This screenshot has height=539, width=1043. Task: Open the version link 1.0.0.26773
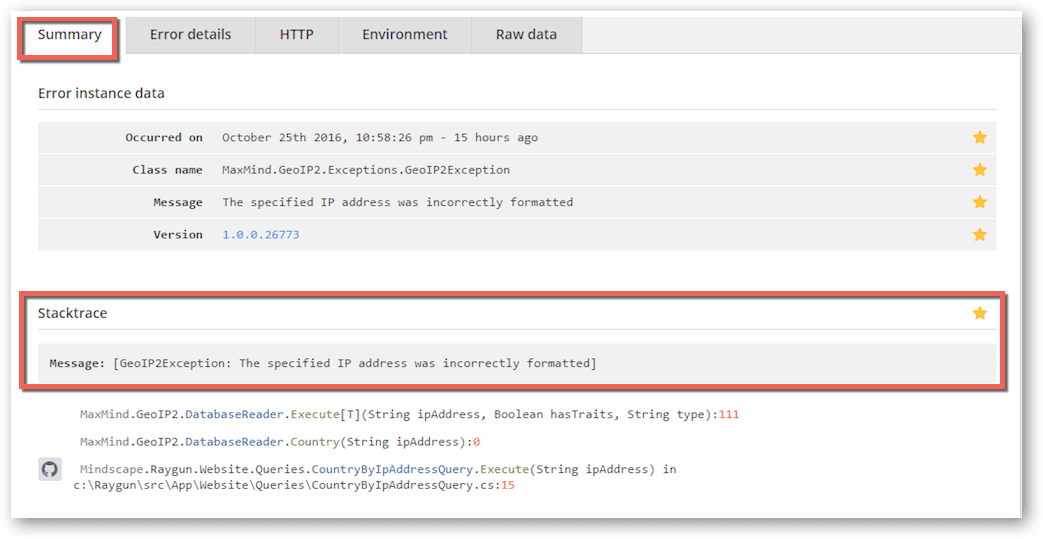pos(261,235)
